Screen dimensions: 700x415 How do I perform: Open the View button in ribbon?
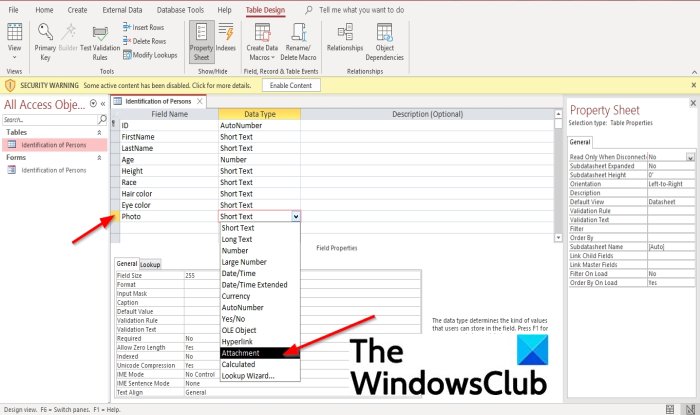14,42
